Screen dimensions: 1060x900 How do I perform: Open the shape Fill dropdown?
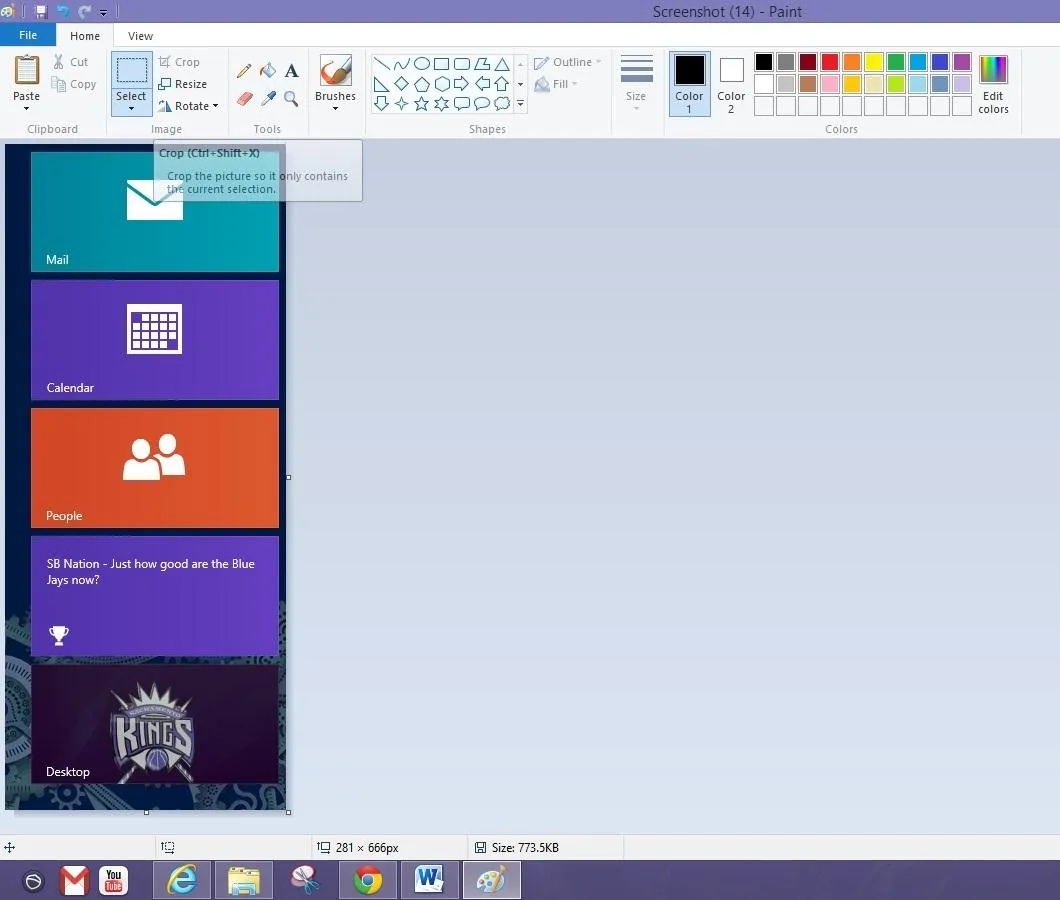click(556, 84)
